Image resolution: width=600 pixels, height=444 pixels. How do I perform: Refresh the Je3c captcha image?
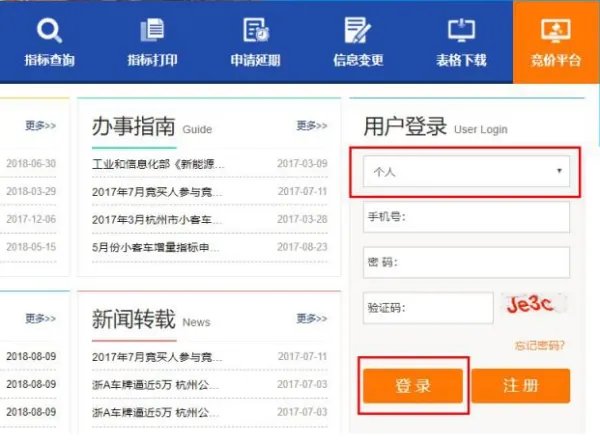click(x=533, y=304)
